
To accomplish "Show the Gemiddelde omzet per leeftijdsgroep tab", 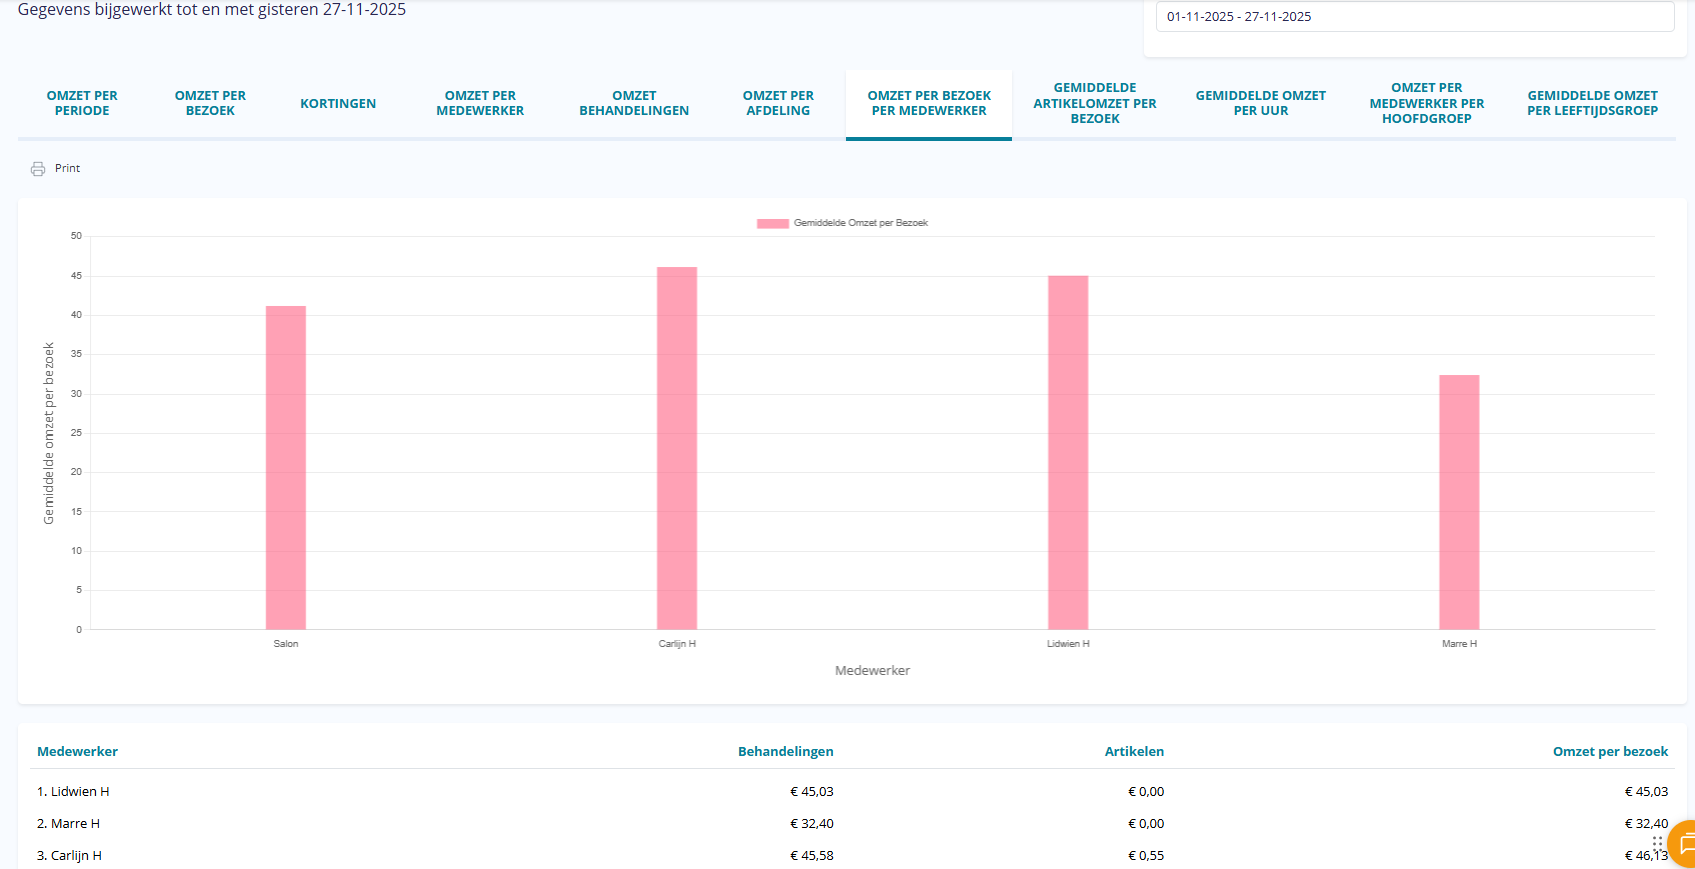I will [1592, 104].
